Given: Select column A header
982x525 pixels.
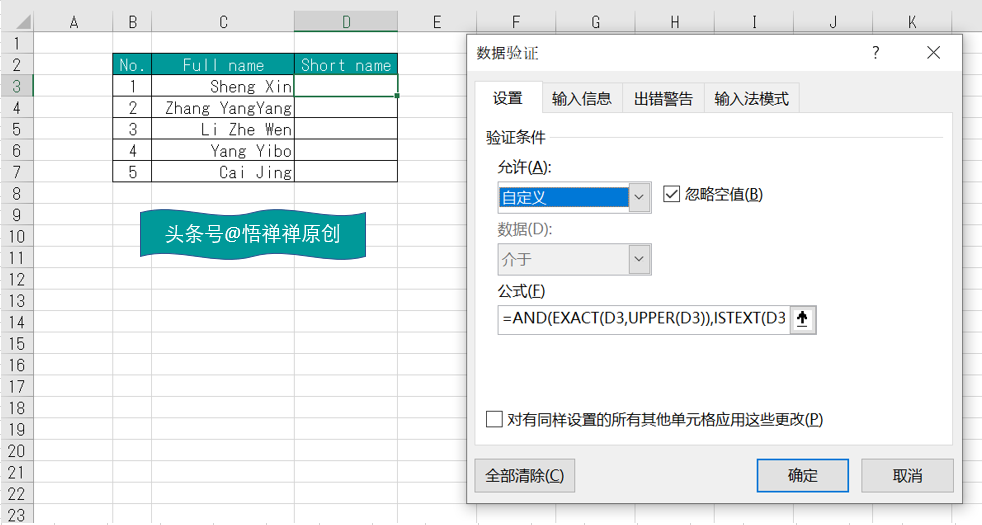Looking at the screenshot, I should pyautogui.click(x=73, y=22).
